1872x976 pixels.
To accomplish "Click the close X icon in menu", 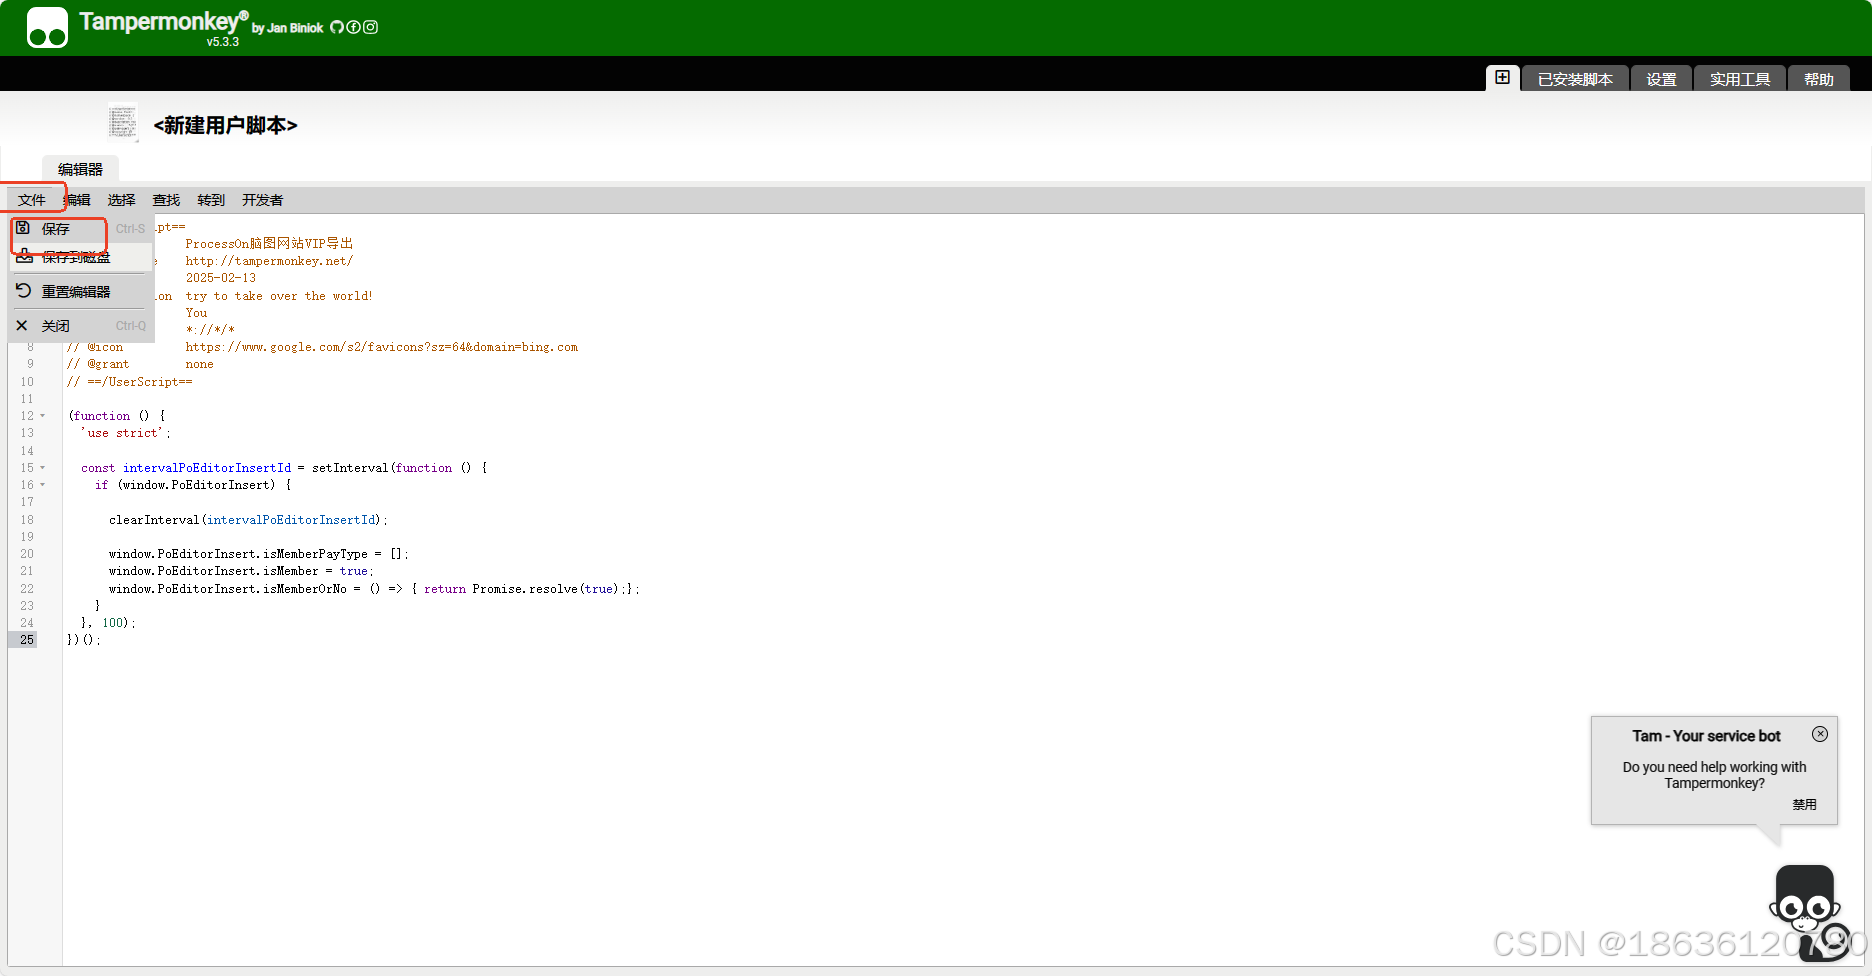I will point(22,325).
